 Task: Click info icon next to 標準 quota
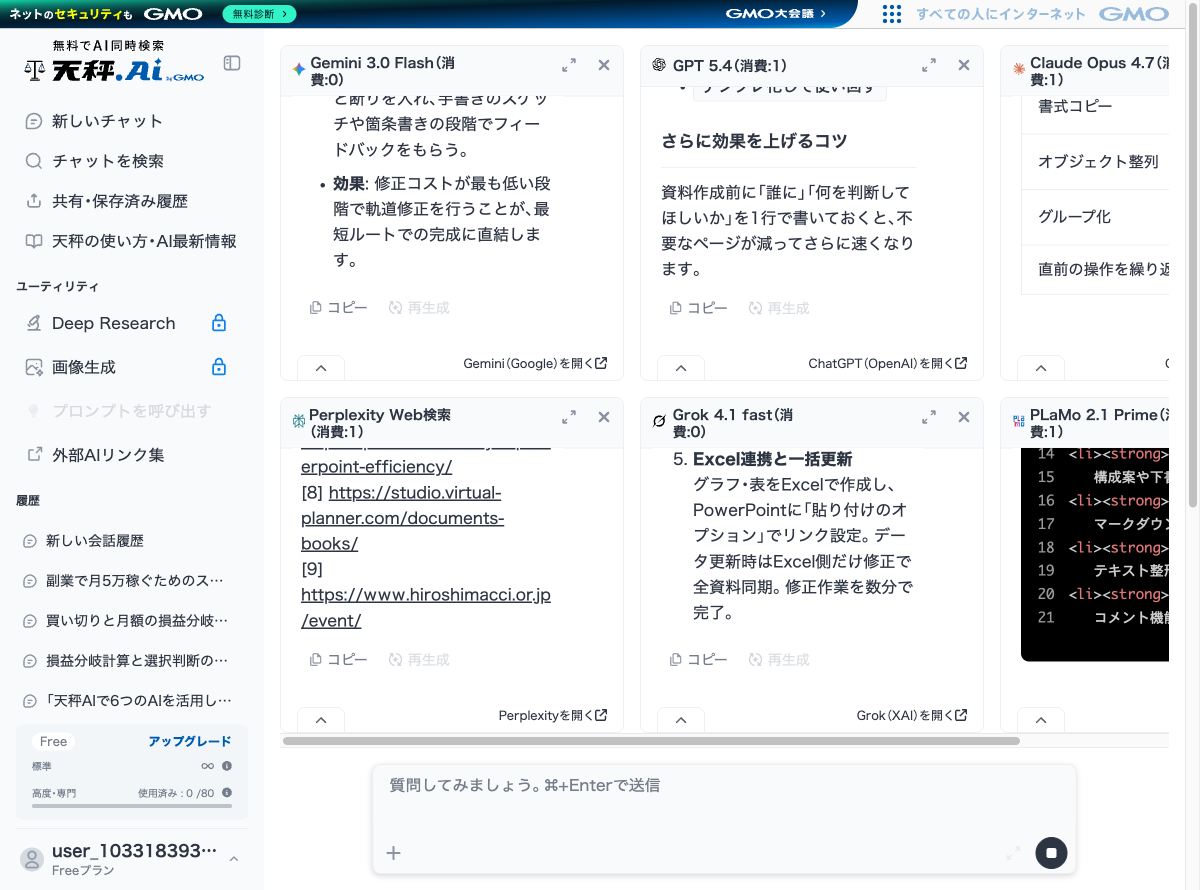tap(227, 766)
